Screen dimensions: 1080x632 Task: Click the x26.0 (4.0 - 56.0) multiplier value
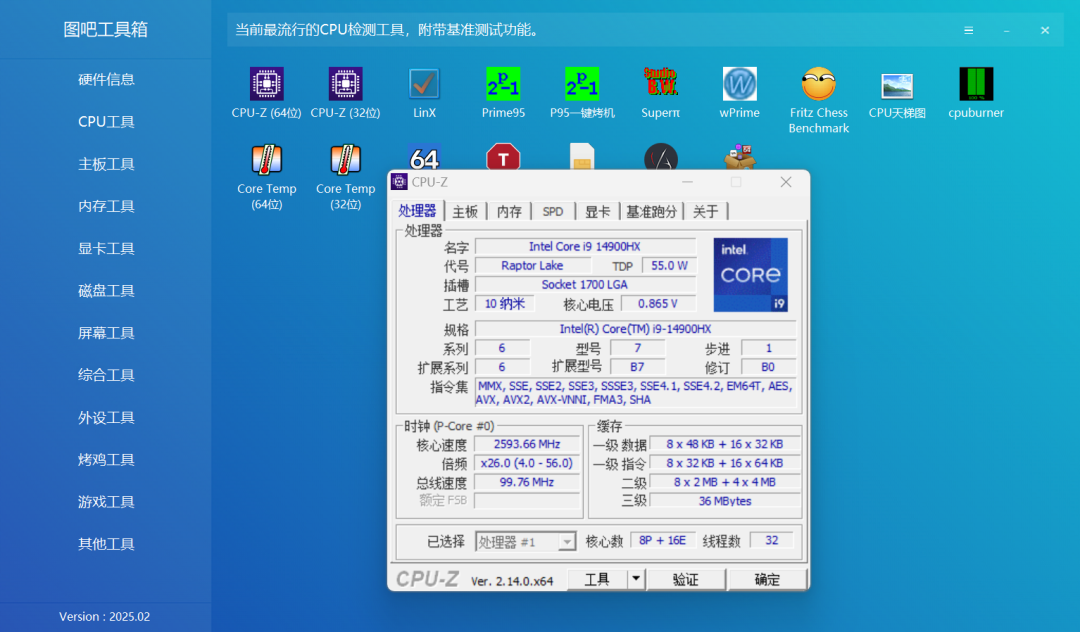point(527,463)
